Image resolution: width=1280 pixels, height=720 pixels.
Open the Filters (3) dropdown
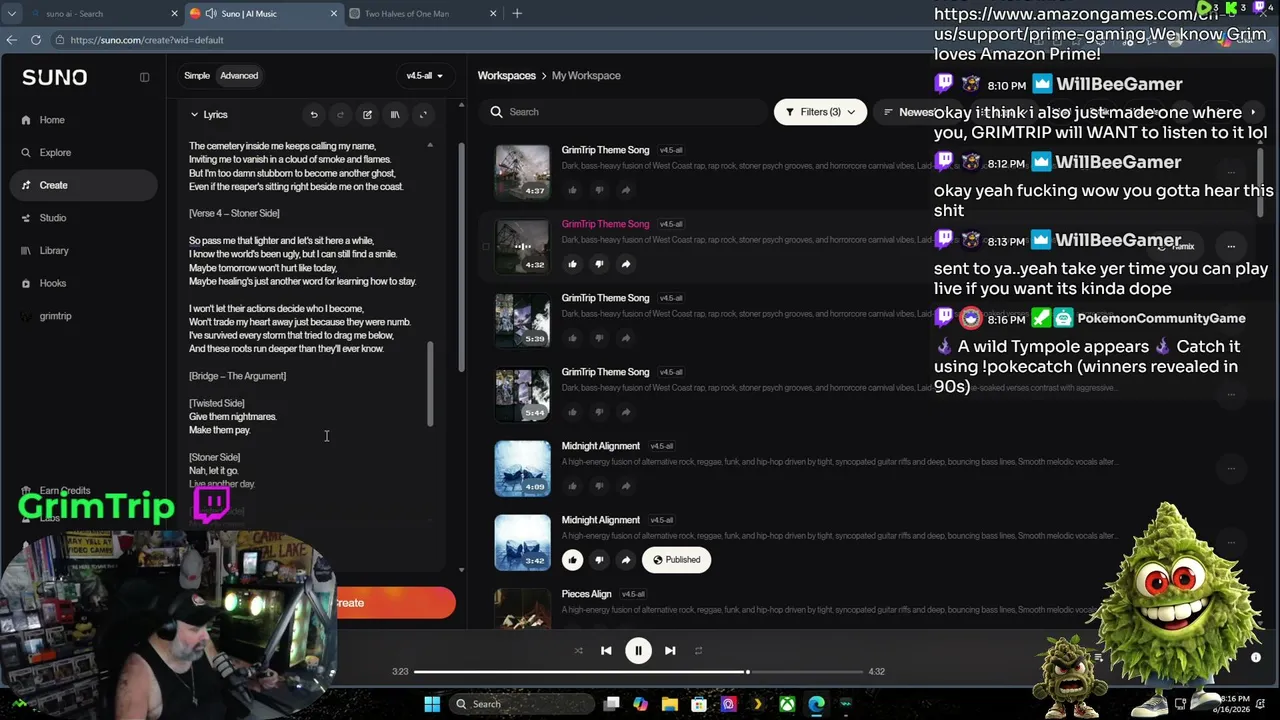[x=820, y=112]
